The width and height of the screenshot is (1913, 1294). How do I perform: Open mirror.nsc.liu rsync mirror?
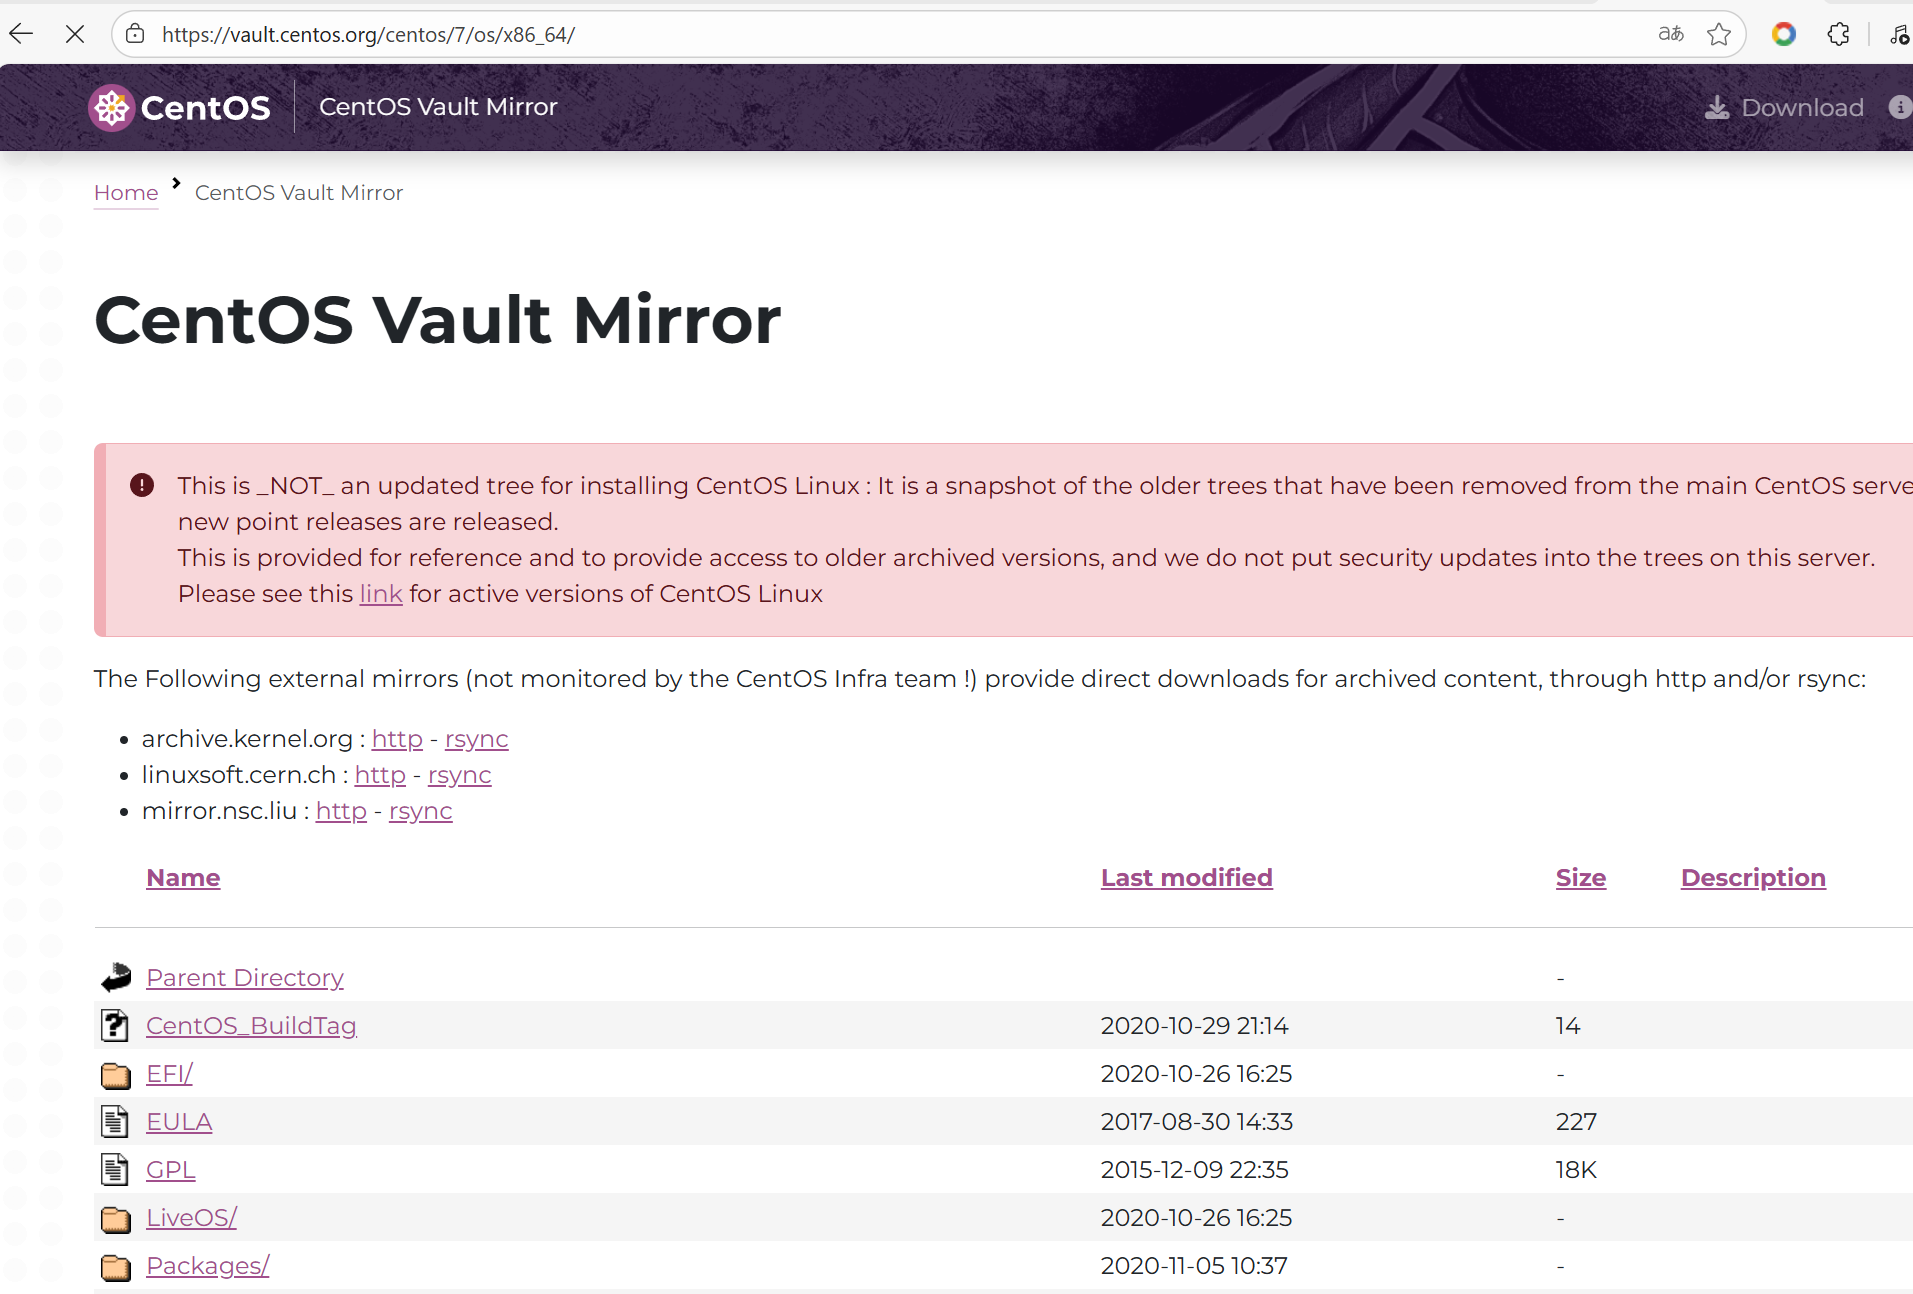click(x=421, y=810)
